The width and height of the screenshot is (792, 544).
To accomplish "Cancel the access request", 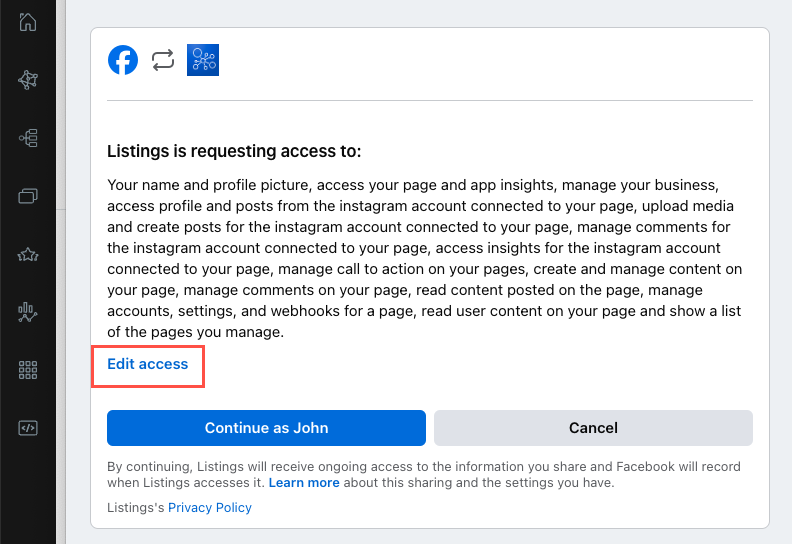I will 593,428.
